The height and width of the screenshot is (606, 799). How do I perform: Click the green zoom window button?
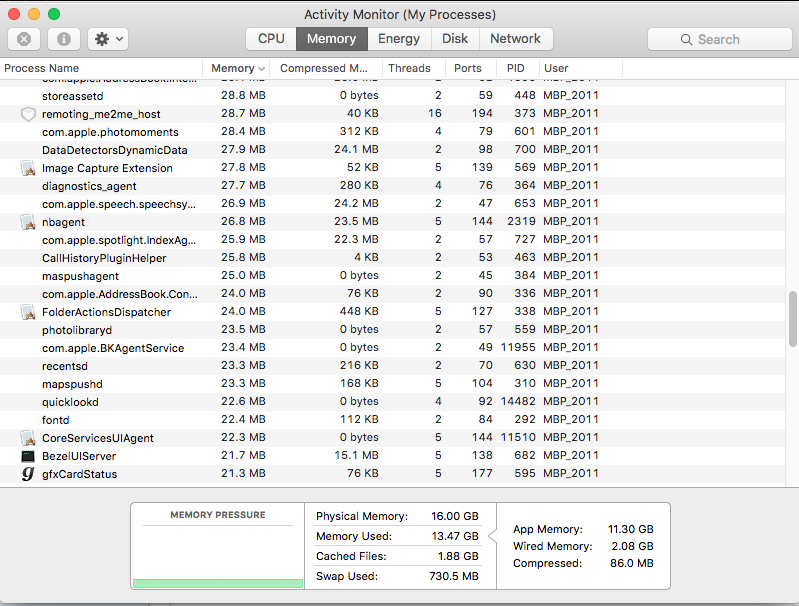(54, 14)
